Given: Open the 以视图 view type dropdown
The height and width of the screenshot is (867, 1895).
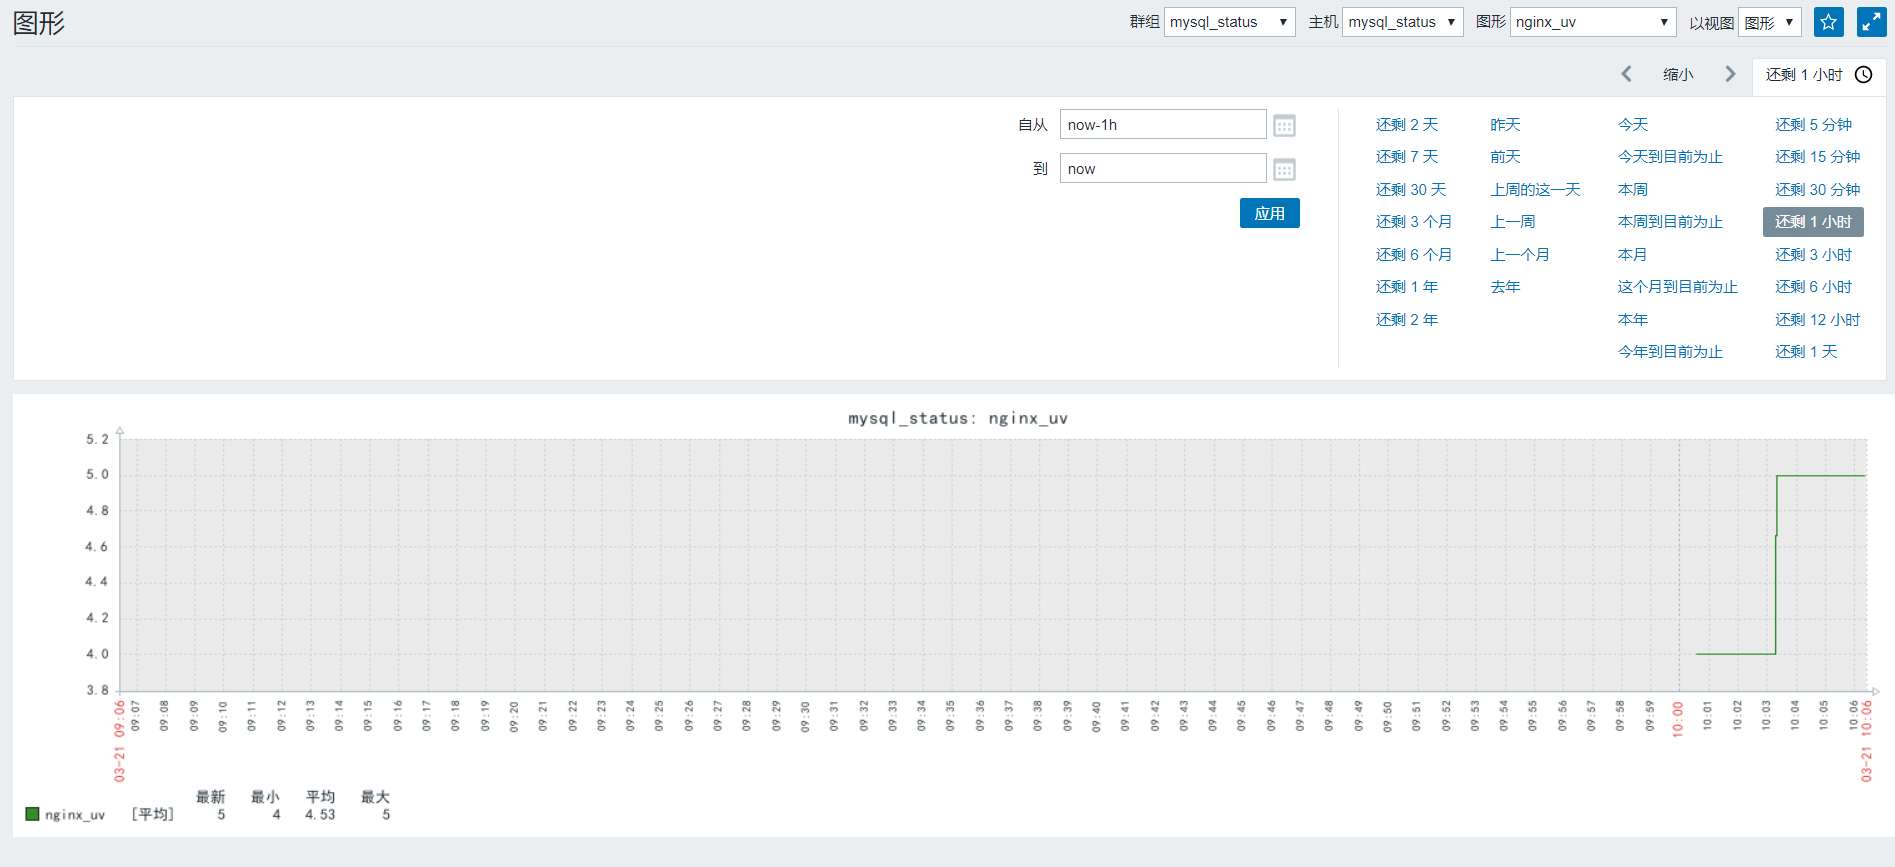Looking at the screenshot, I should point(1769,22).
